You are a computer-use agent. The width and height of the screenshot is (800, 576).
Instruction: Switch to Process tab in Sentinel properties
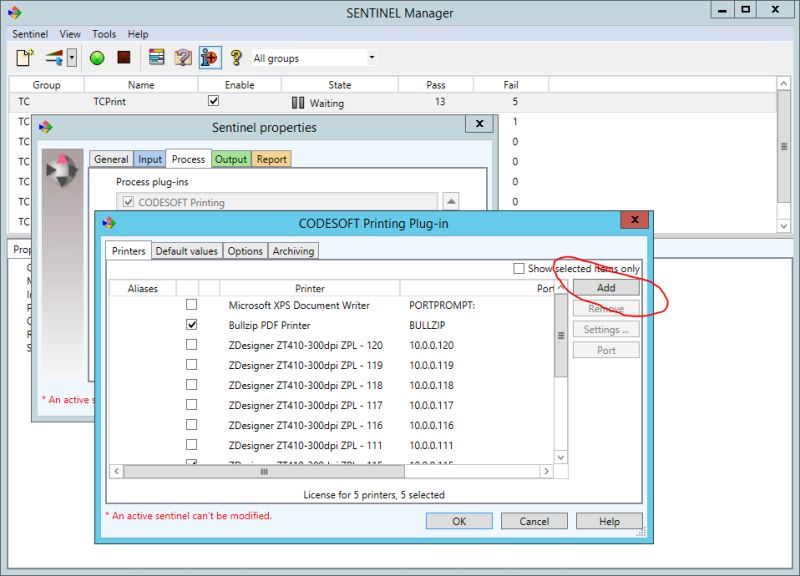188,159
